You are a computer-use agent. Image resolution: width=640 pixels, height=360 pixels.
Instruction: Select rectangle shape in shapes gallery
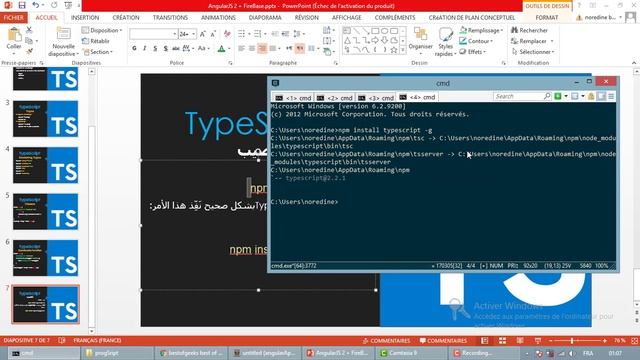pos(375,31)
